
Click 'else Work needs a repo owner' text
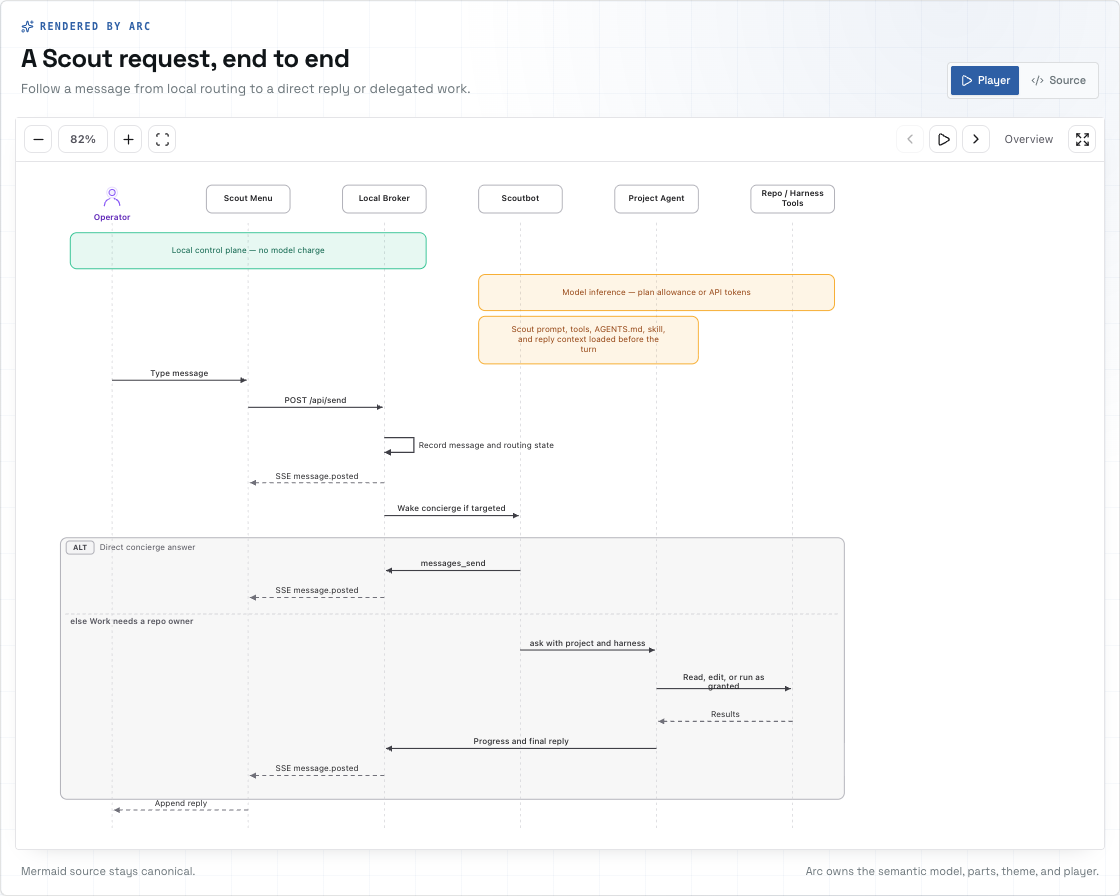[131, 621]
